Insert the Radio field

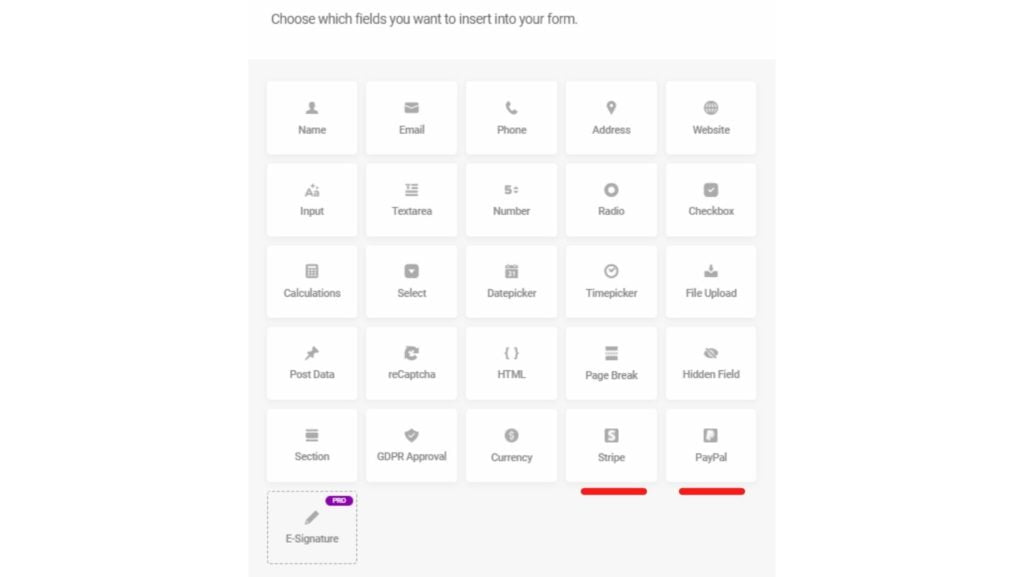(x=611, y=200)
